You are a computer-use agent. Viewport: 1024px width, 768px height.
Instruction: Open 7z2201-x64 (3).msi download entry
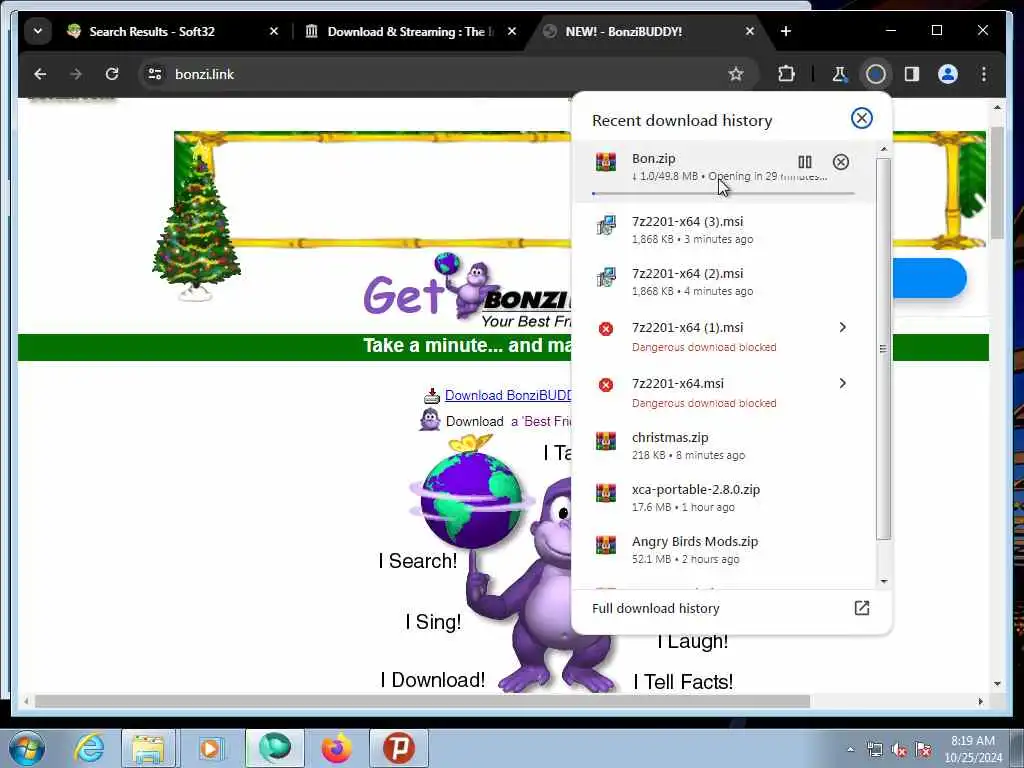(724, 230)
